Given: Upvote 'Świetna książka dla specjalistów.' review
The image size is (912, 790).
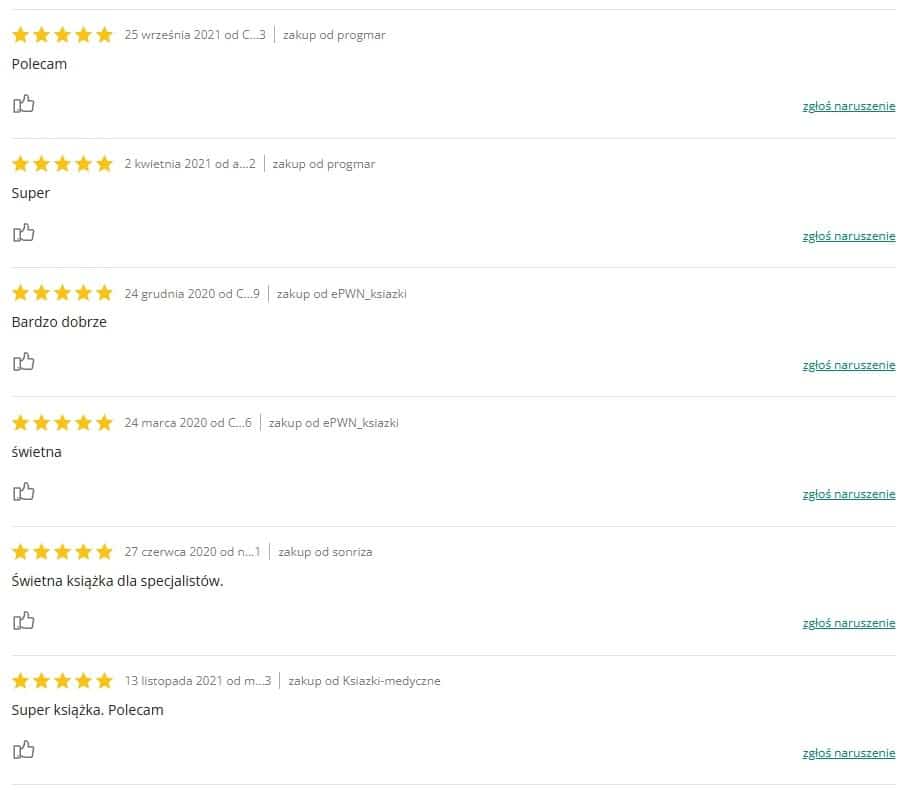Looking at the screenshot, I should click(23, 621).
